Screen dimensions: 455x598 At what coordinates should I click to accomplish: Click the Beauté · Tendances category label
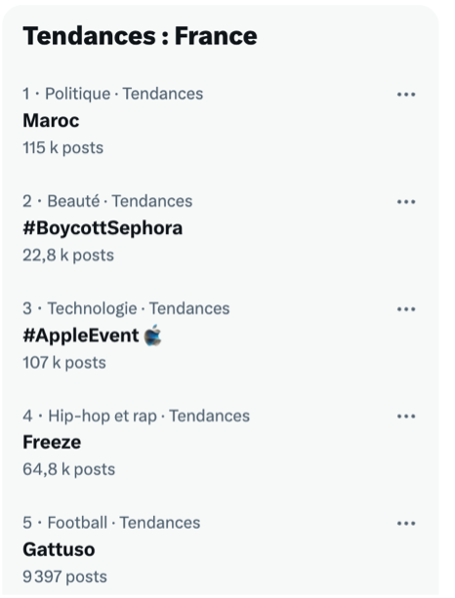coord(120,201)
